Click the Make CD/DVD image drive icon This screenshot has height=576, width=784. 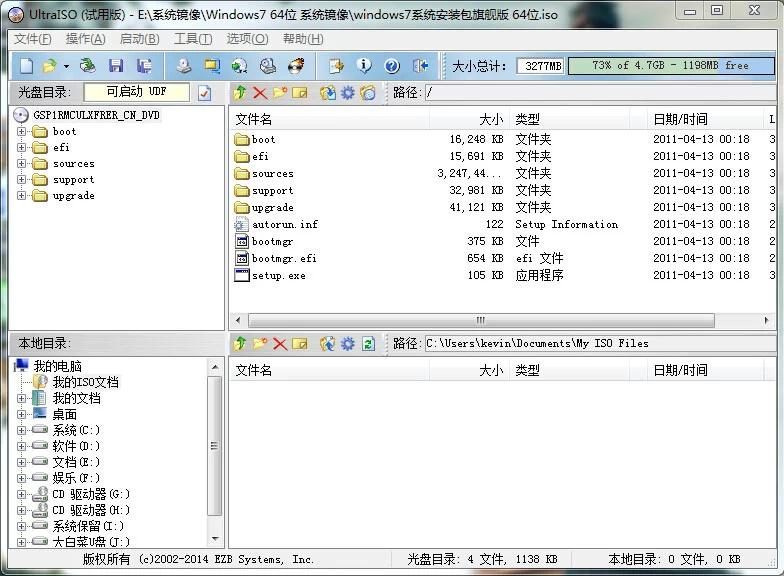184,66
